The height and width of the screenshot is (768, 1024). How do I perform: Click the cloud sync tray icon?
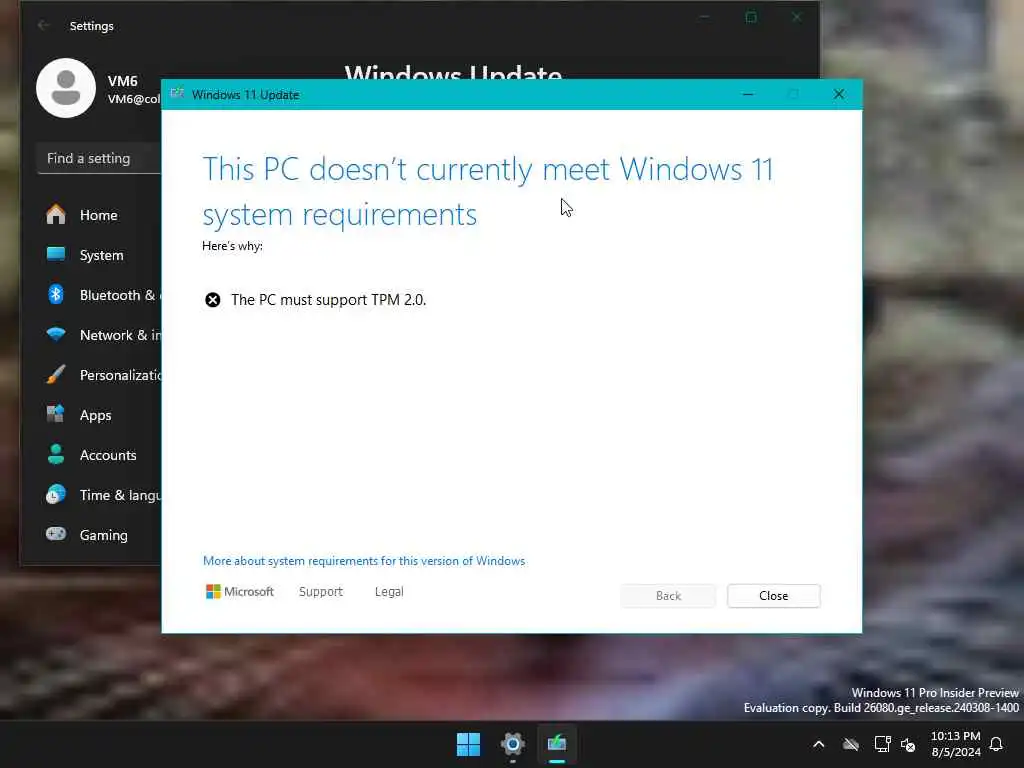coord(850,744)
